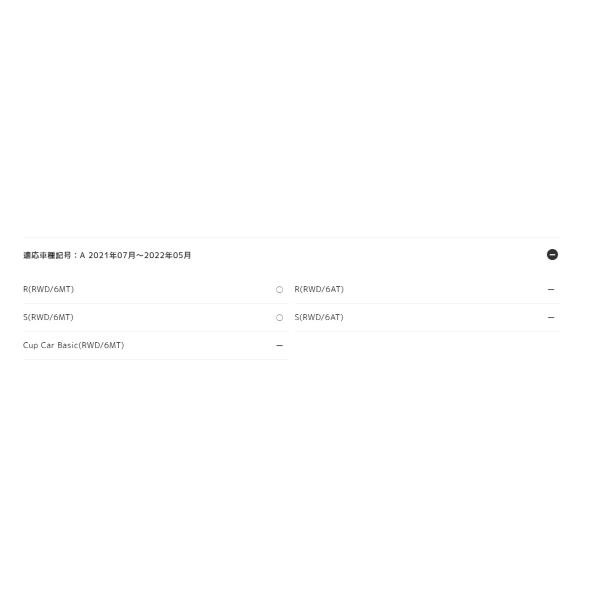600x600 pixels.
Task: Click the dash mark for Cup Car Basic
Action: pos(279,345)
